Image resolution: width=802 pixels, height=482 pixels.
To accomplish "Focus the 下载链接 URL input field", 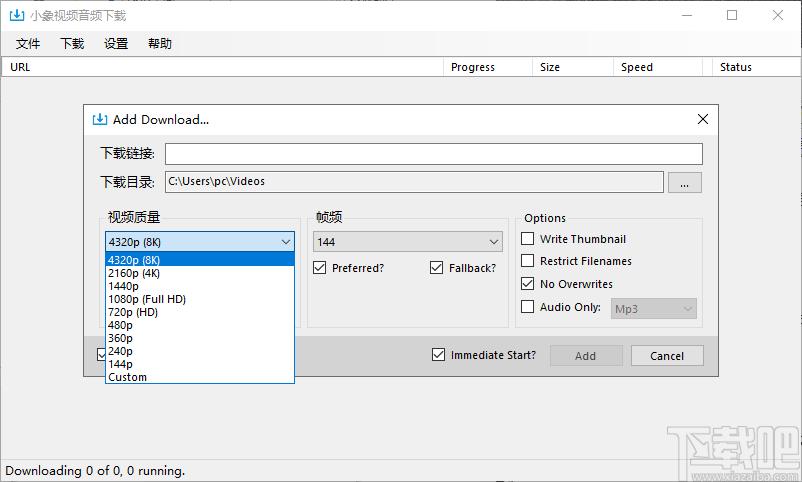I will [434, 154].
